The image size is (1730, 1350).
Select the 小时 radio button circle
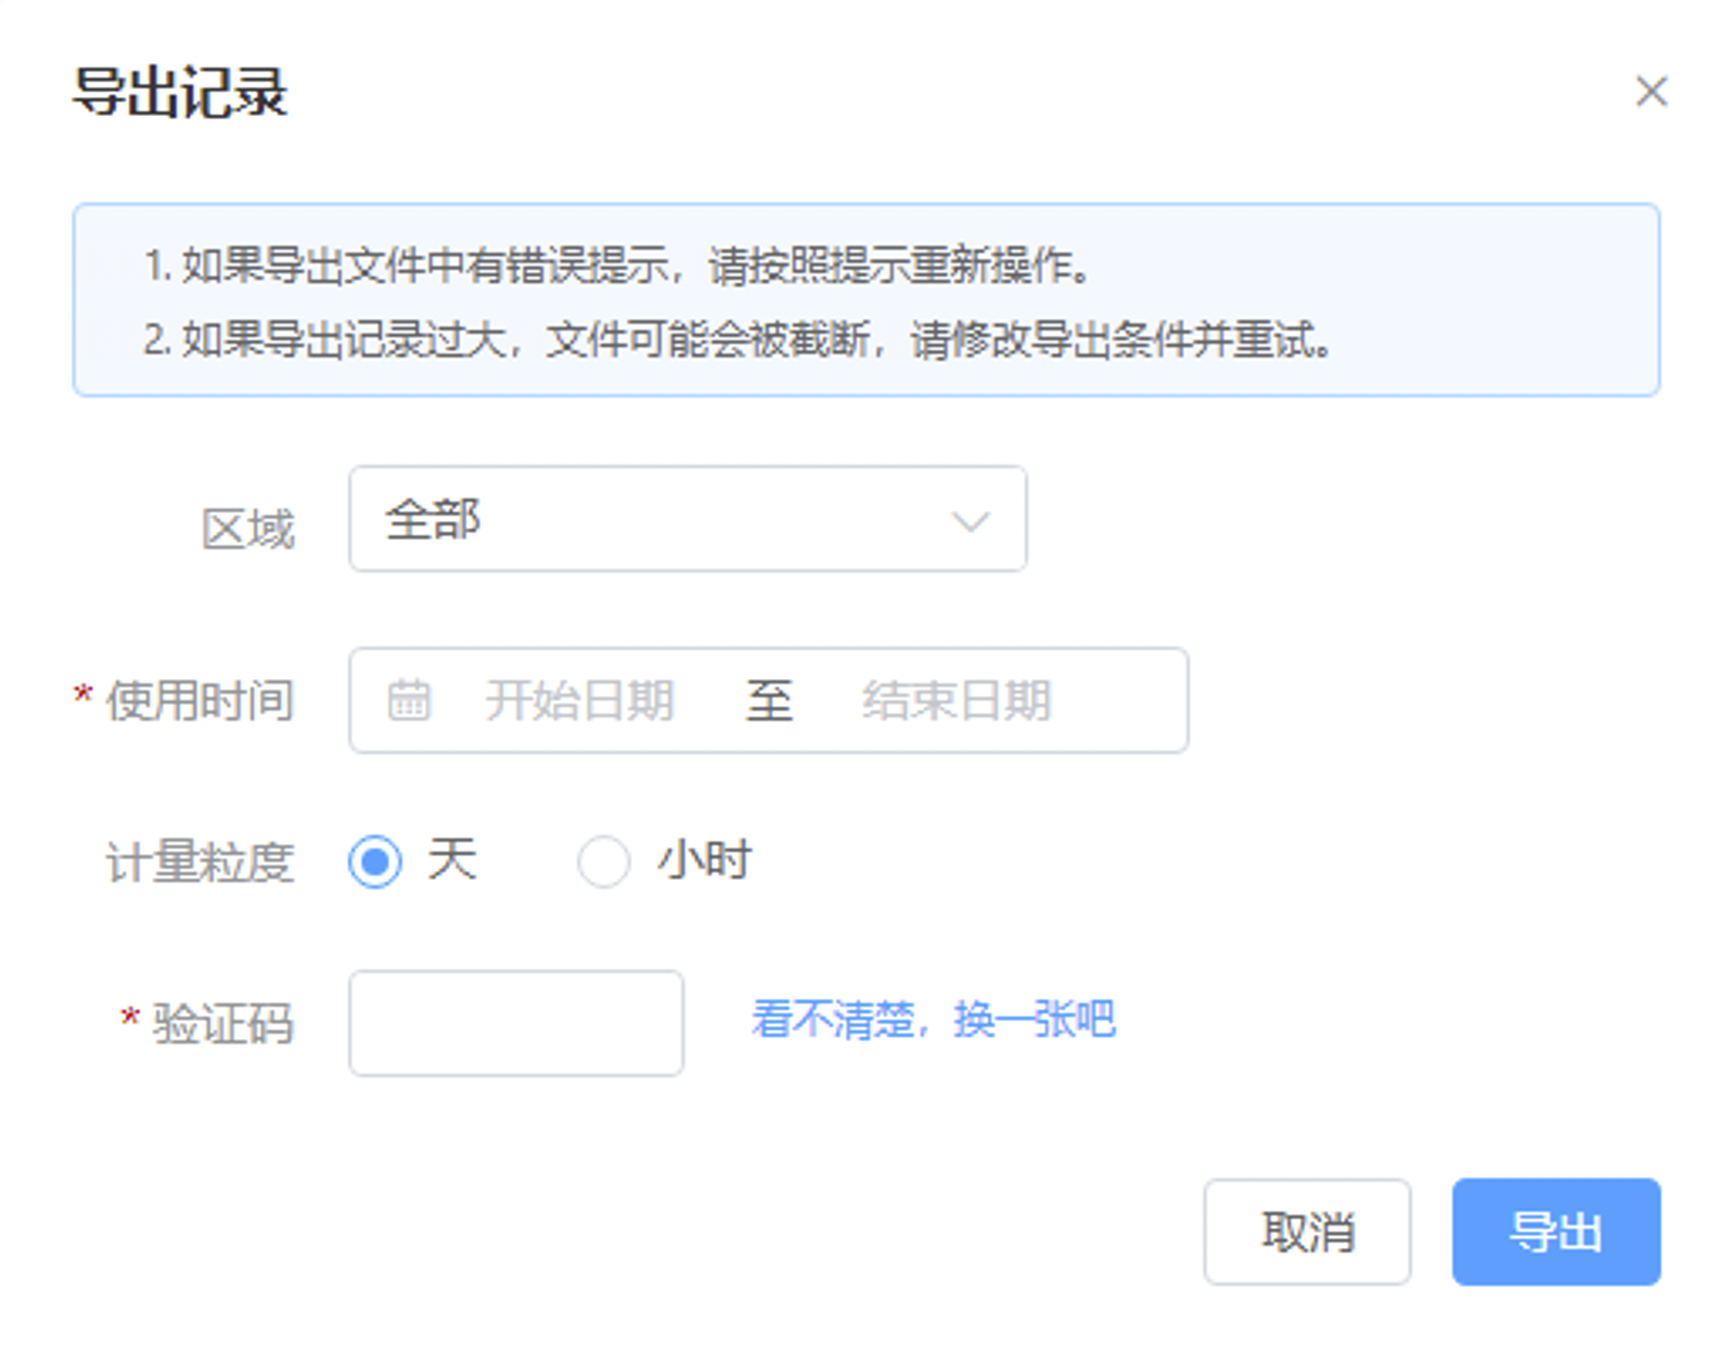603,861
